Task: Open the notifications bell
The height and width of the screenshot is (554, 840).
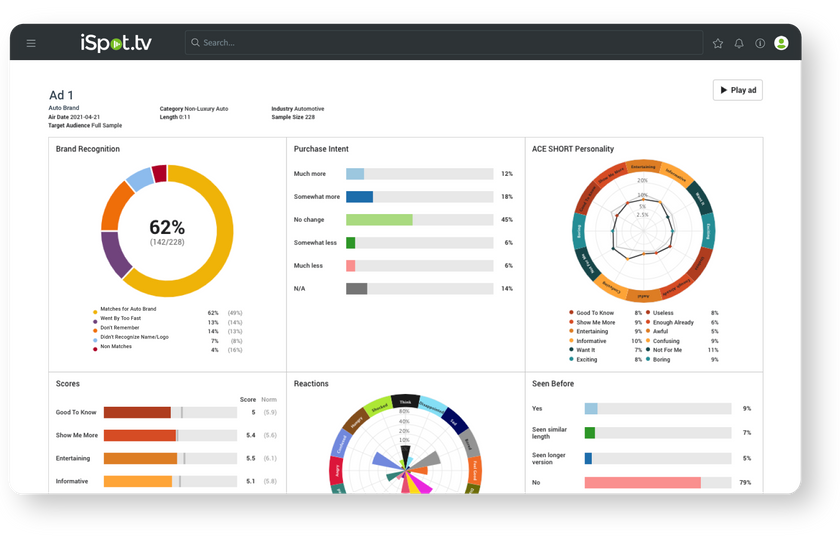Action: coord(739,43)
